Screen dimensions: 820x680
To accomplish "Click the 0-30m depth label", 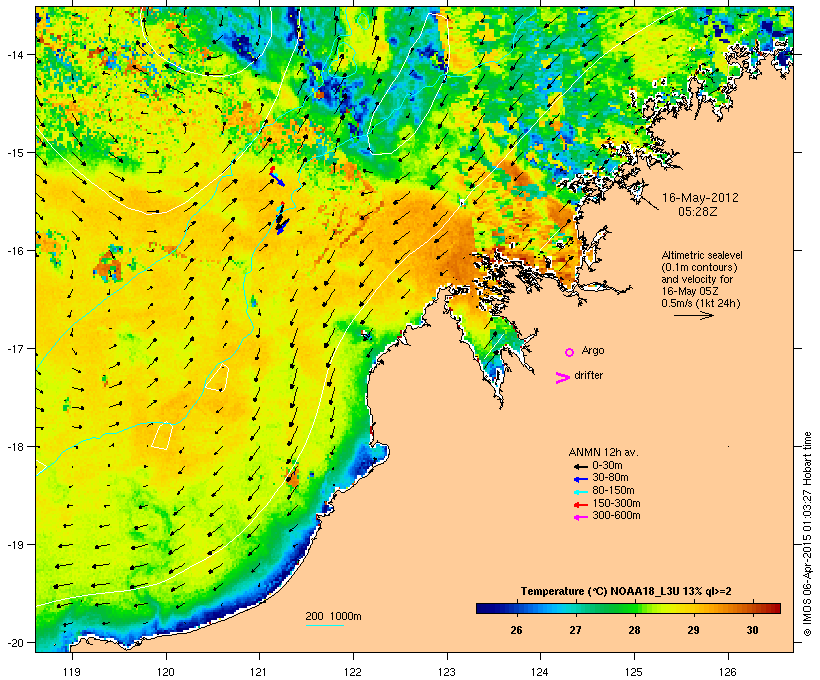I will coord(607,465).
